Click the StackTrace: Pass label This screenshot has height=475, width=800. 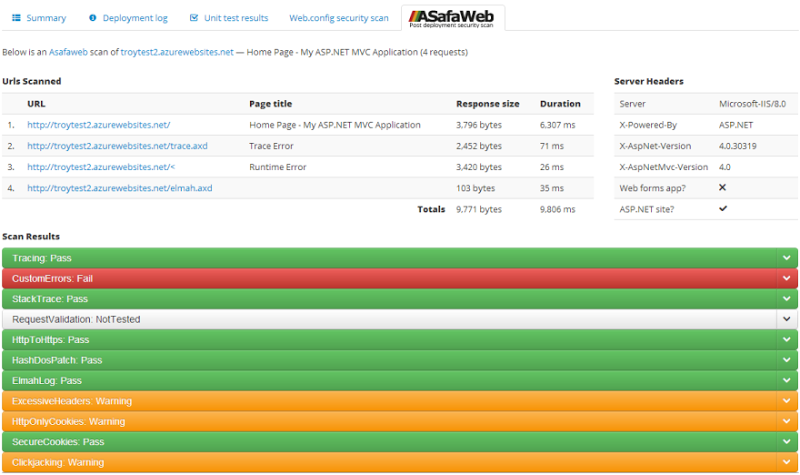click(x=50, y=299)
